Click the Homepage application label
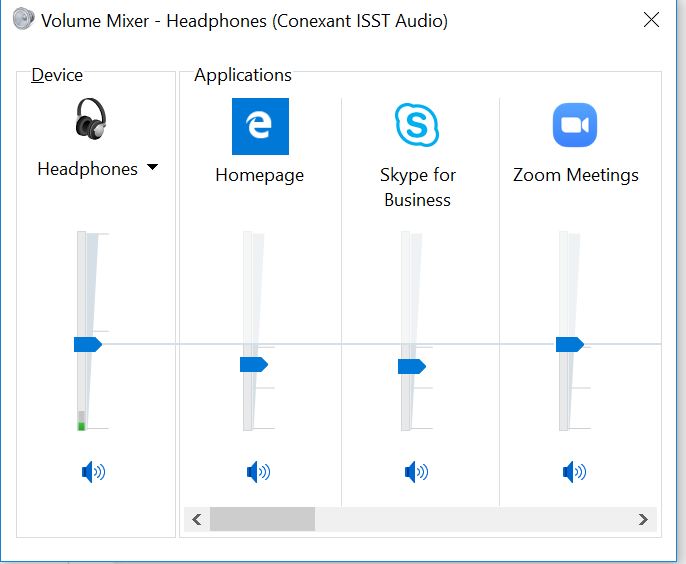 pos(259,175)
